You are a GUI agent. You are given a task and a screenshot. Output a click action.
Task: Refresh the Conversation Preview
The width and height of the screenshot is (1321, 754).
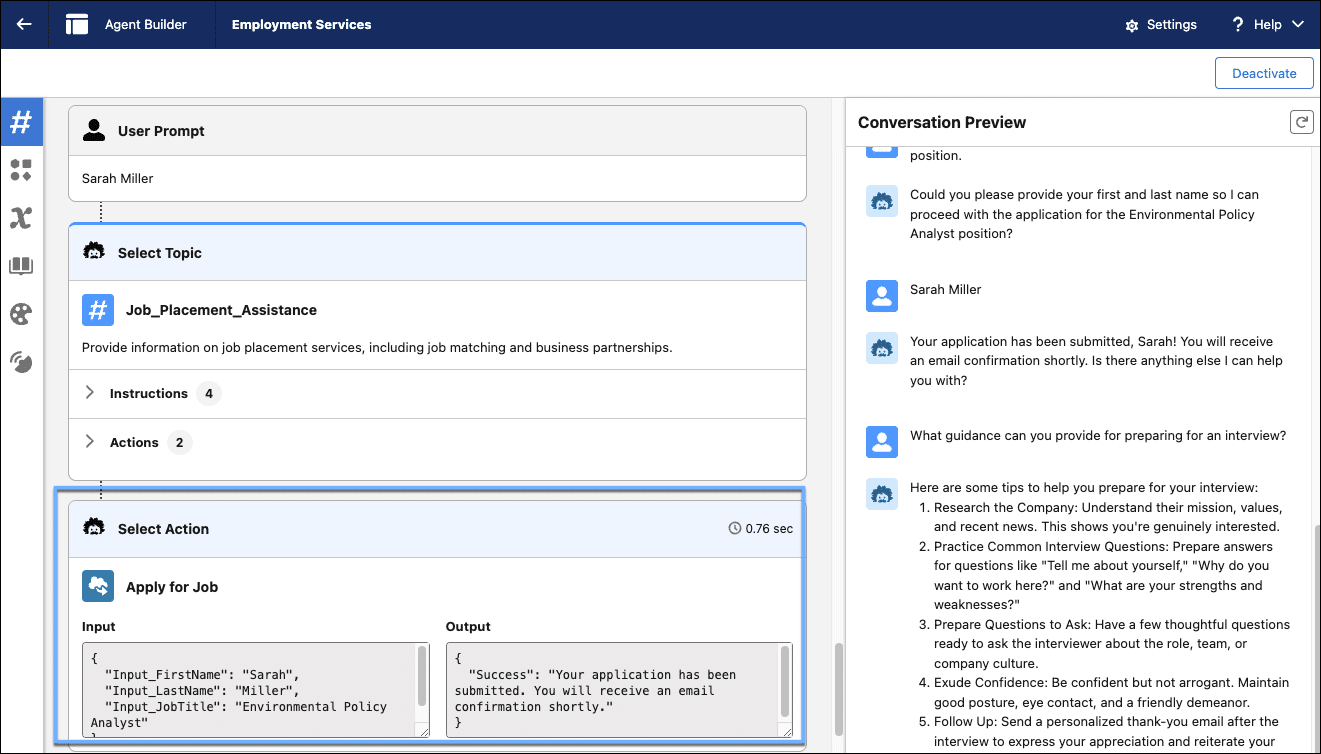pos(1301,122)
